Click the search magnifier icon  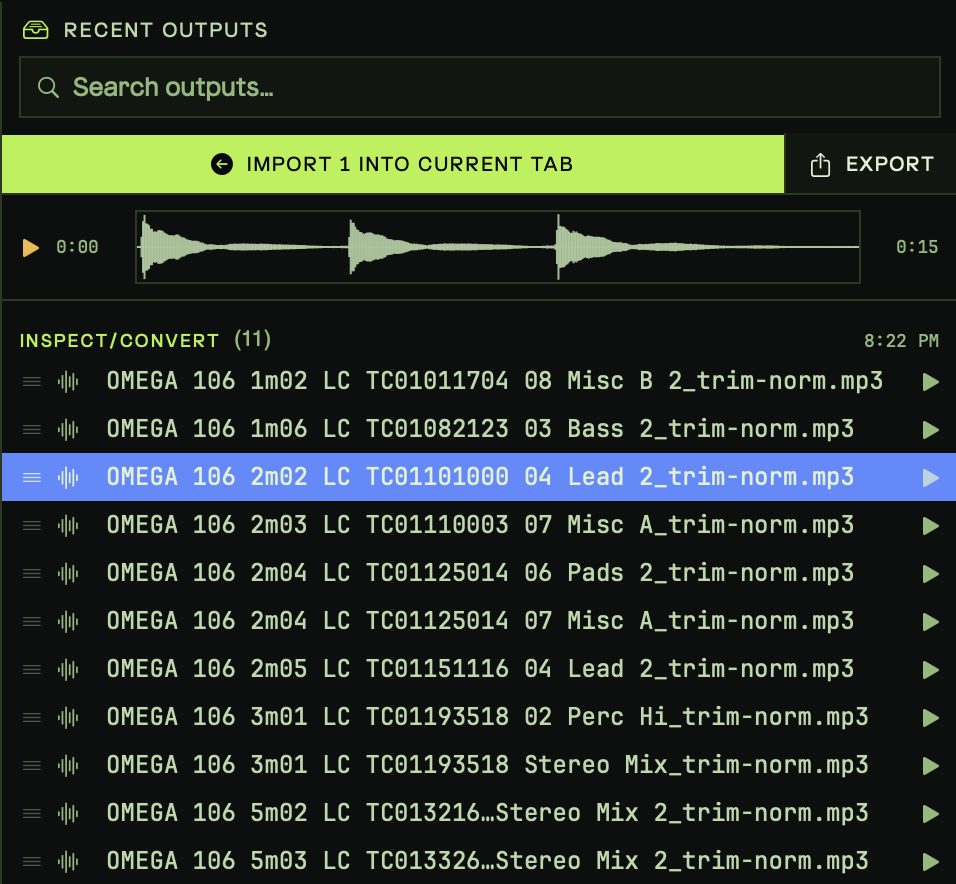tap(48, 88)
